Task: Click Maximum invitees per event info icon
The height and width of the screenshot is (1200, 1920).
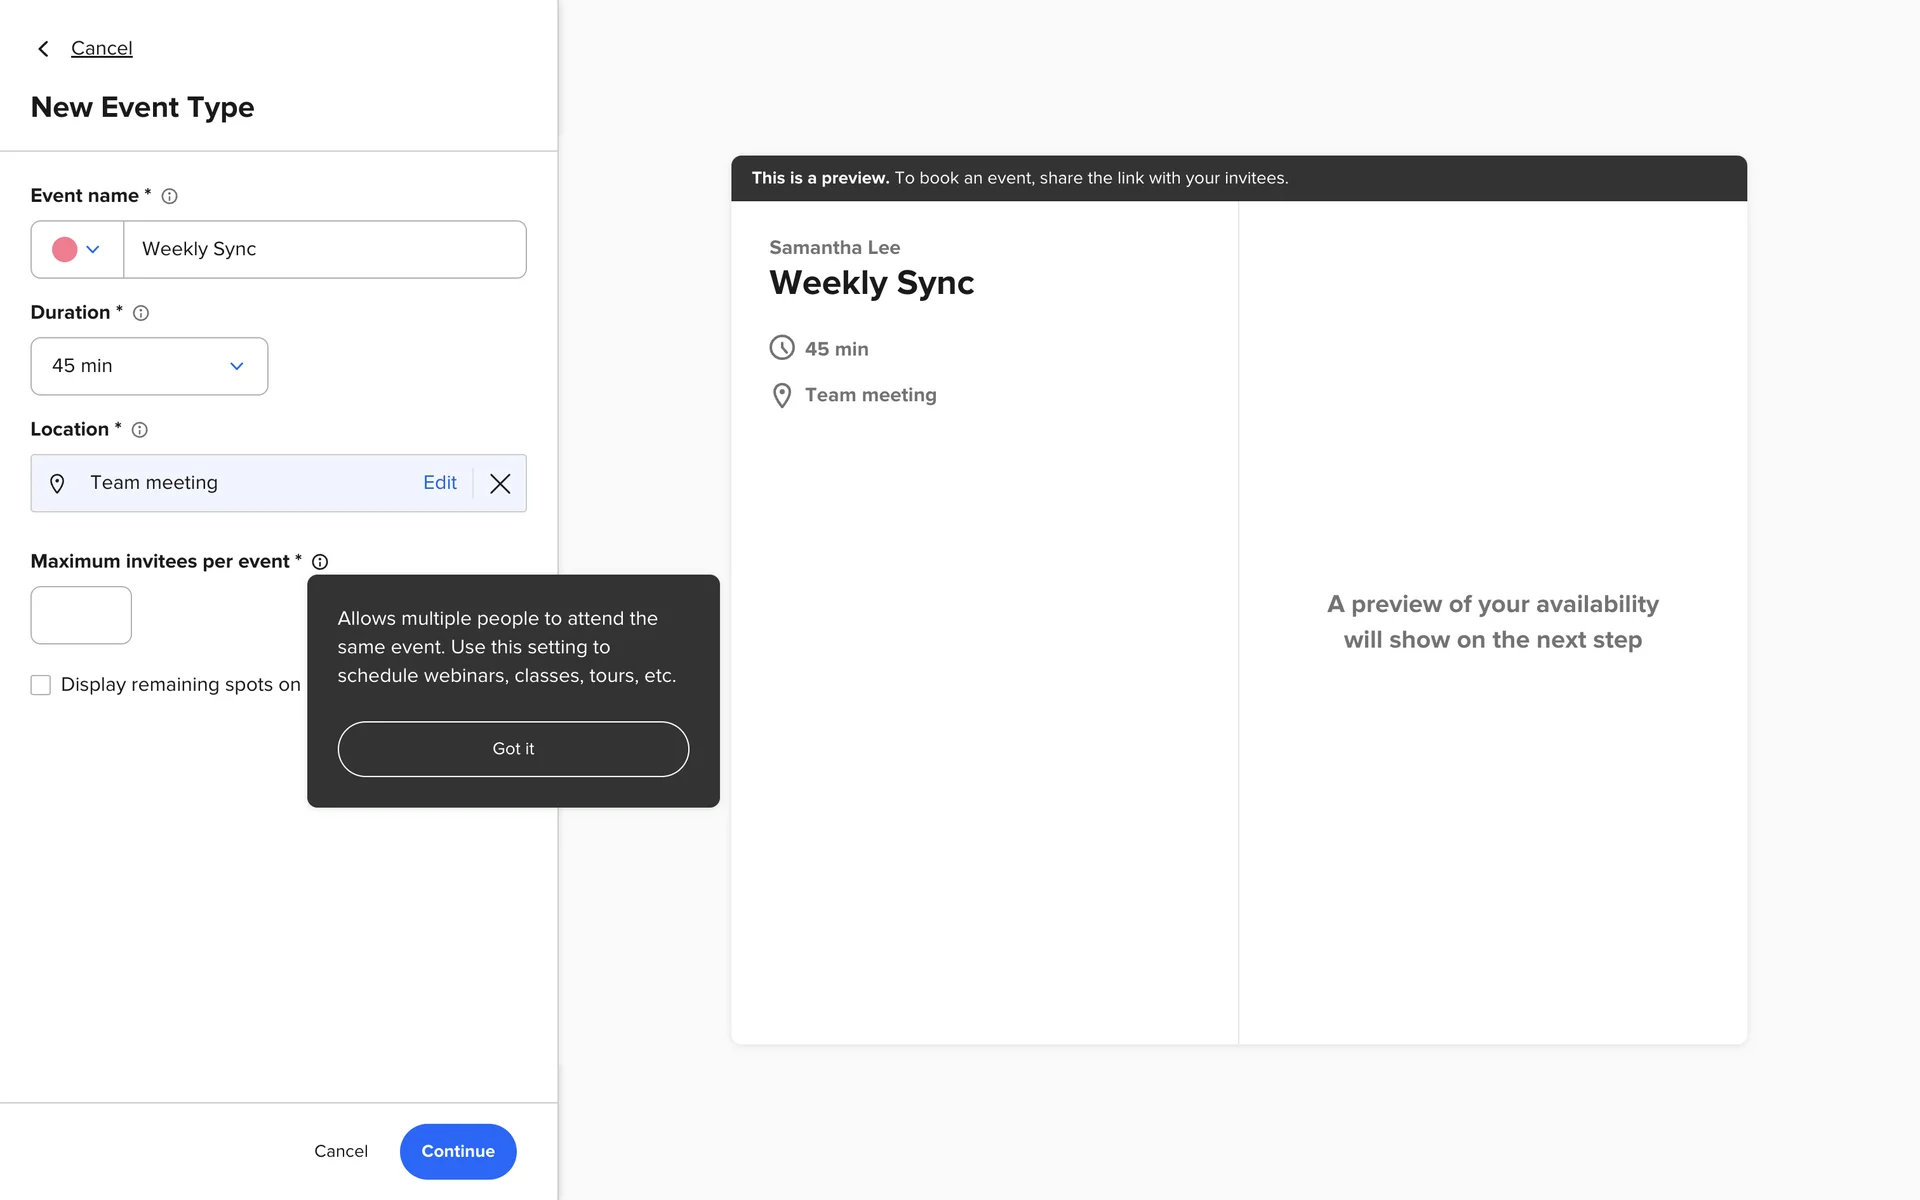Action: [320, 562]
